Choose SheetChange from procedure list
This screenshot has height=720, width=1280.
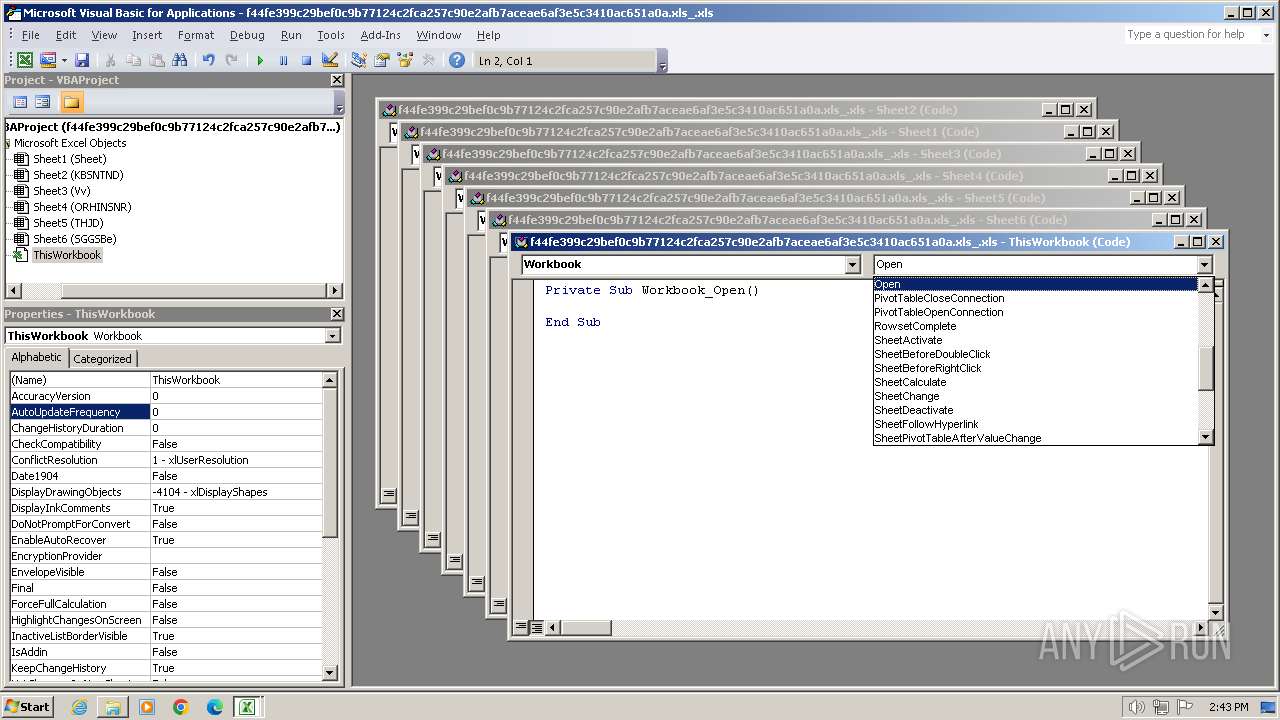(x=906, y=396)
